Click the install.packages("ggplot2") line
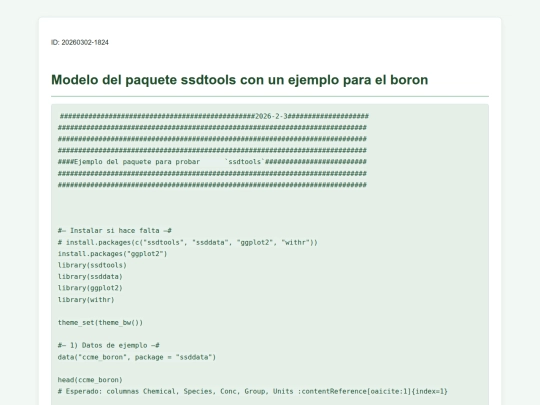Image resolution: width=540 pixels, height=405 pixels. click(x=112, y=254)
